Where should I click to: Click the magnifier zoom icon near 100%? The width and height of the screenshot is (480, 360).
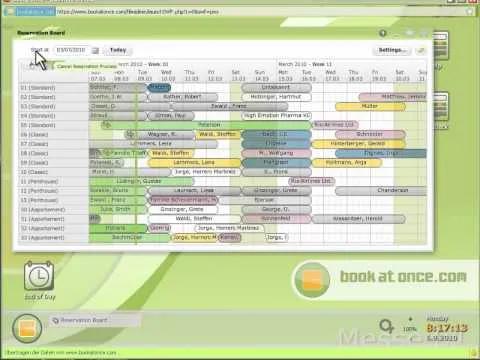point(387,326)
